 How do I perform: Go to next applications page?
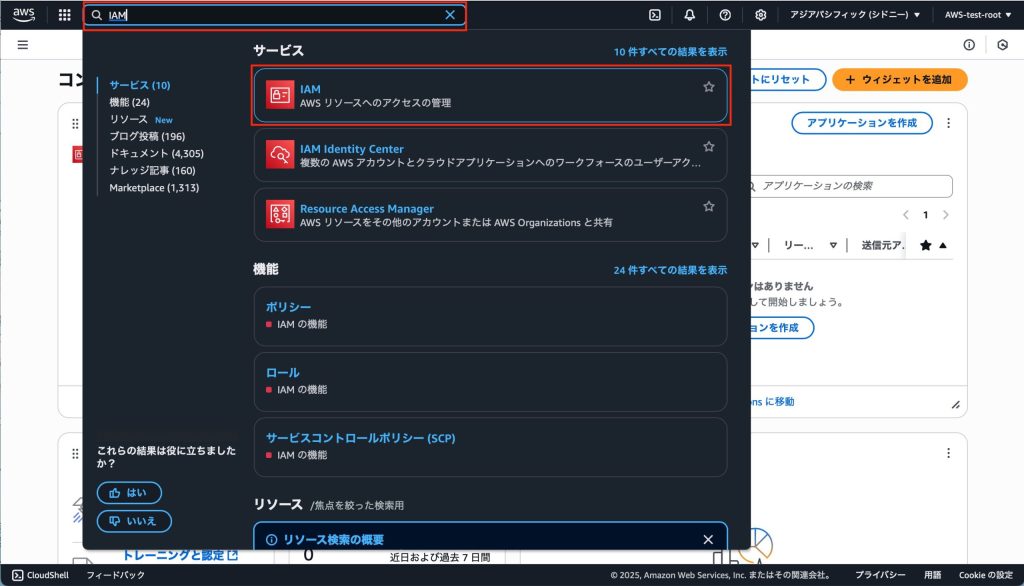946,215
